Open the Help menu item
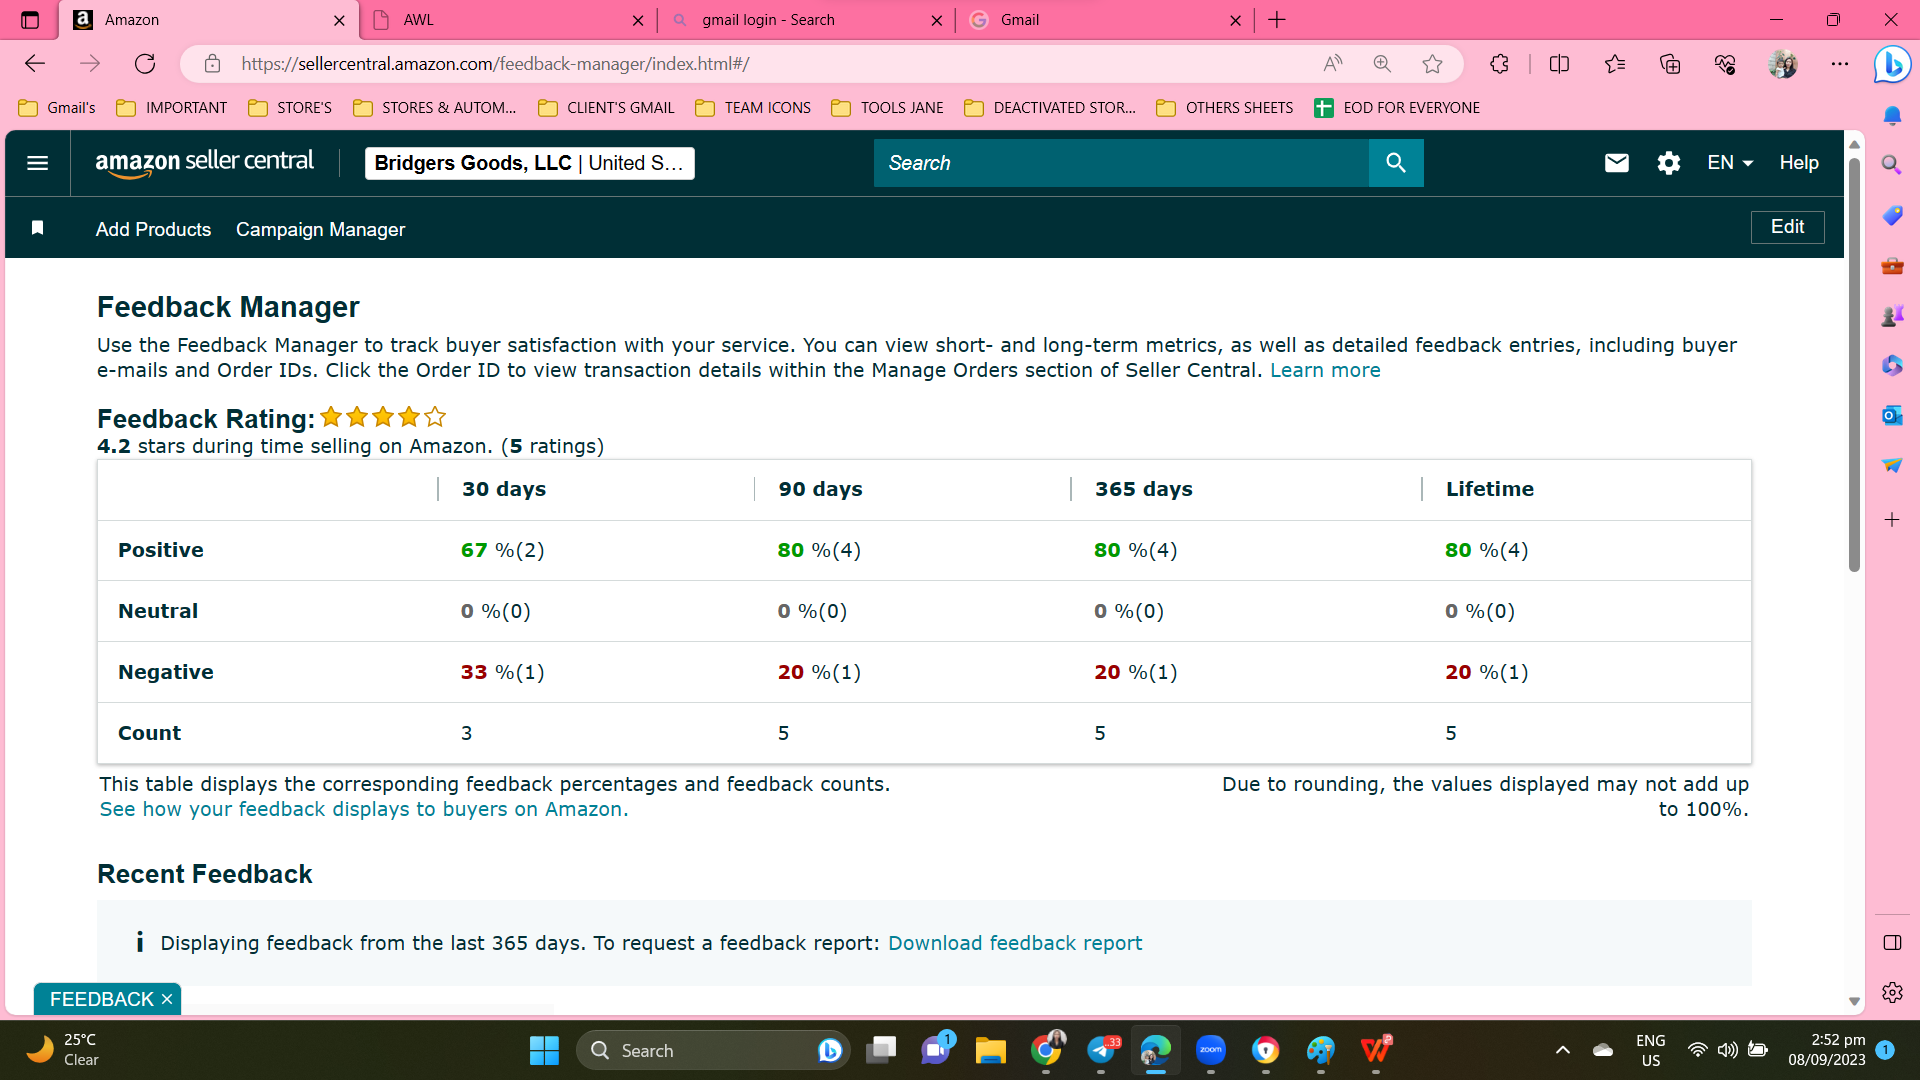Viewport: 1920px width, 1080px height. pyautogui.click(x=1799, y=163)
